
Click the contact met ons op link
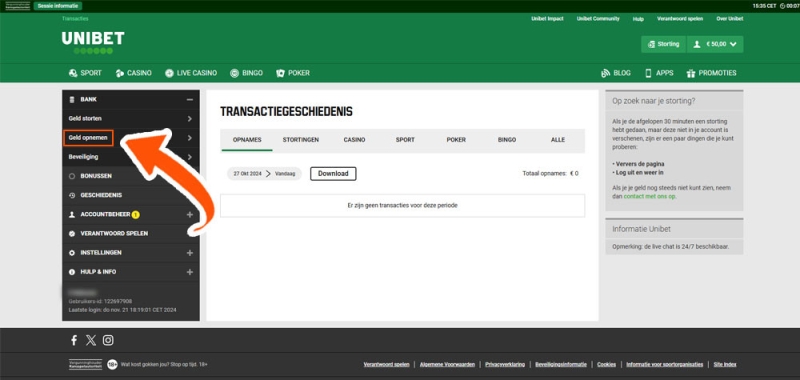[x=649, y=196]
